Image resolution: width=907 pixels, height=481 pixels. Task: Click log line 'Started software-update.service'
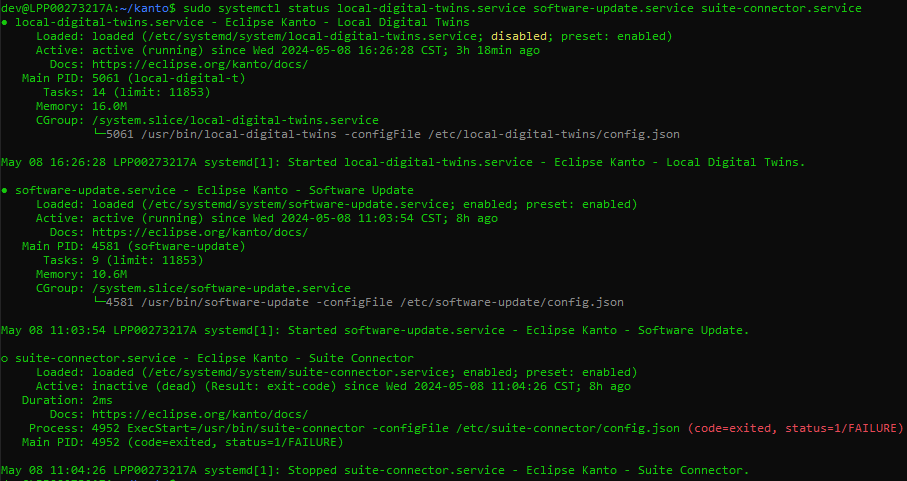coord(375,331)
